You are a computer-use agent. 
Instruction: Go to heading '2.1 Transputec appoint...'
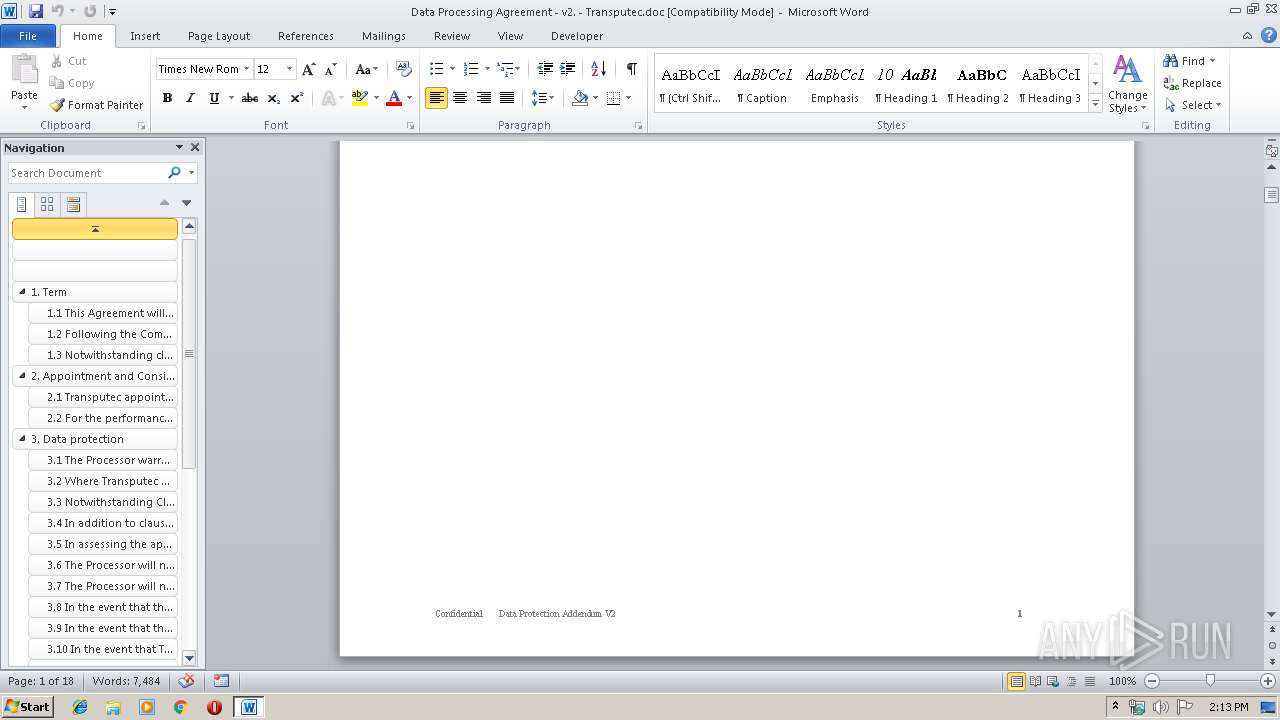click(103, 397)
